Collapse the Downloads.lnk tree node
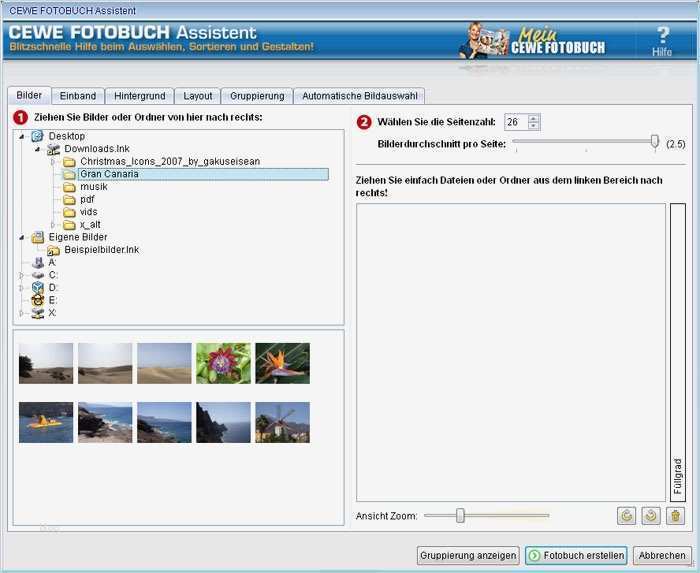The image size is (700, 573). point(37,149)
